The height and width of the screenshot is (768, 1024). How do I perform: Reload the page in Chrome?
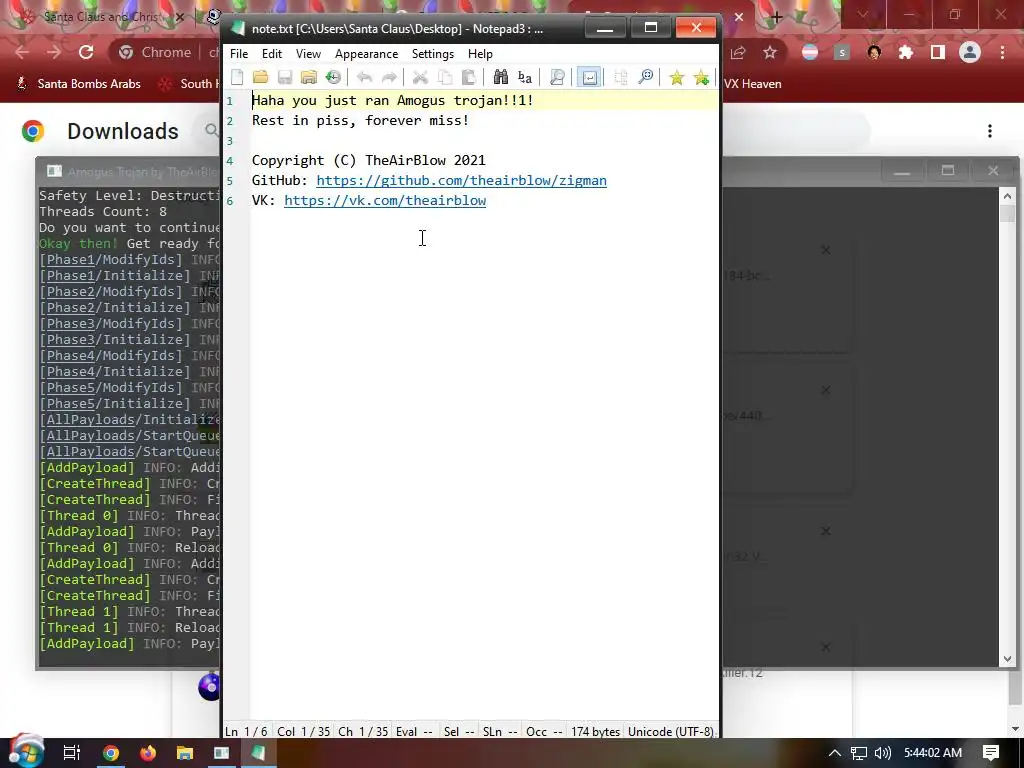86,52
